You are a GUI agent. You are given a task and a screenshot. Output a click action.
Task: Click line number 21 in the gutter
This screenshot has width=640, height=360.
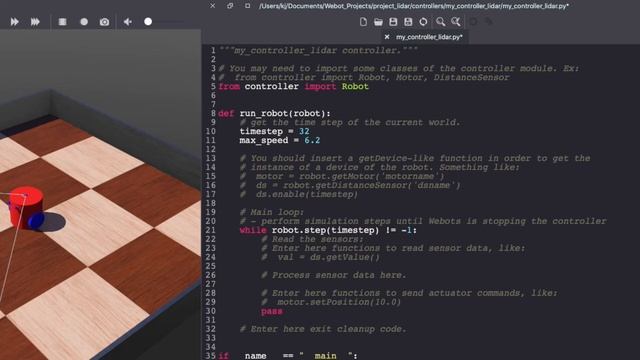pyautogui.click(x=210, y=230)
